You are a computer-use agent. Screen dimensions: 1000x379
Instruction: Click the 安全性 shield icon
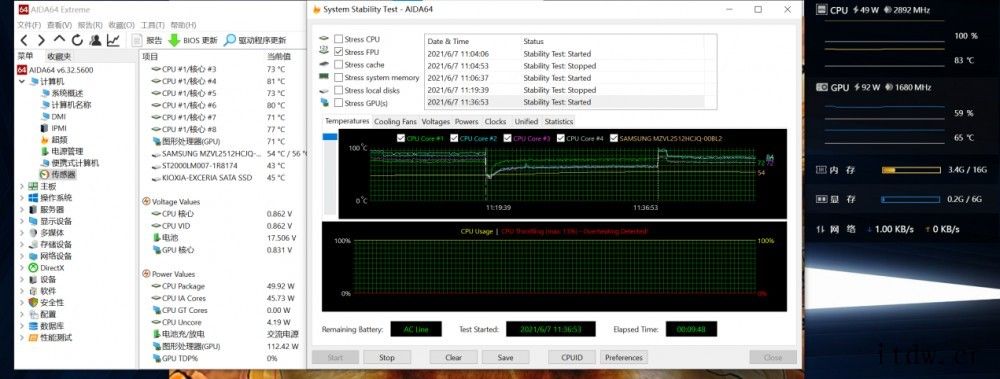coord(34,302)
